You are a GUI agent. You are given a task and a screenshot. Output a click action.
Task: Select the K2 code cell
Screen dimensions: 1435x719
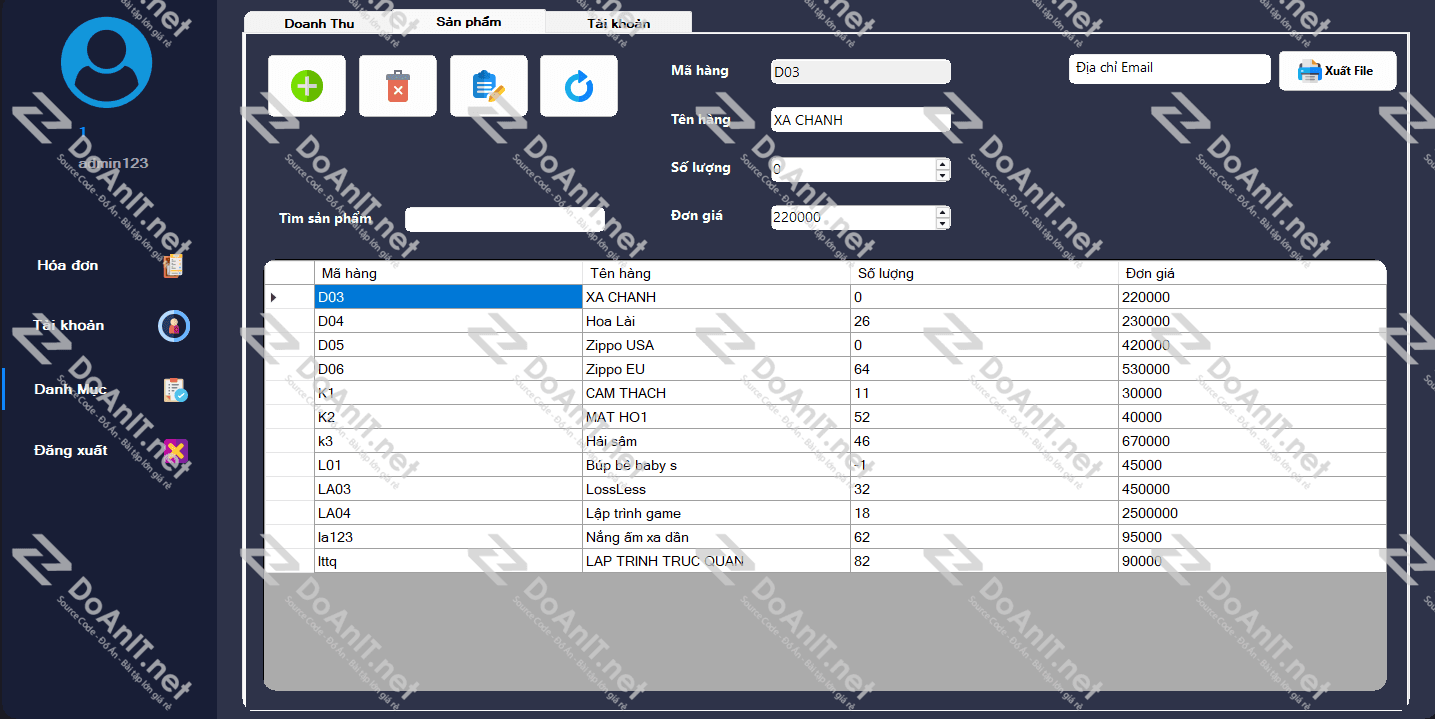(448, 417)
